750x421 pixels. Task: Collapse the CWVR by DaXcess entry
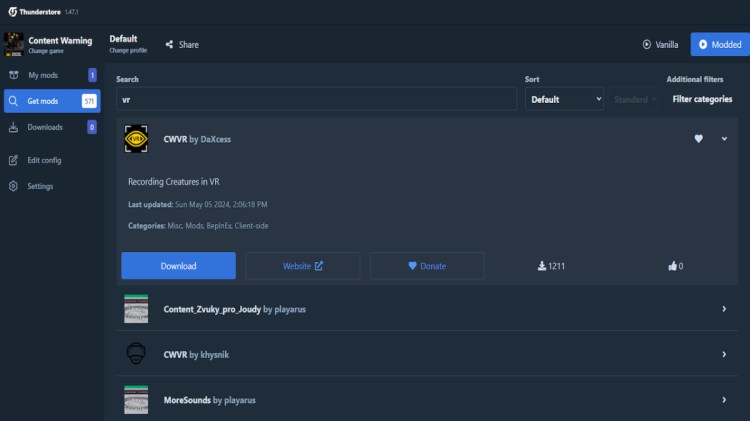point(724,139)
